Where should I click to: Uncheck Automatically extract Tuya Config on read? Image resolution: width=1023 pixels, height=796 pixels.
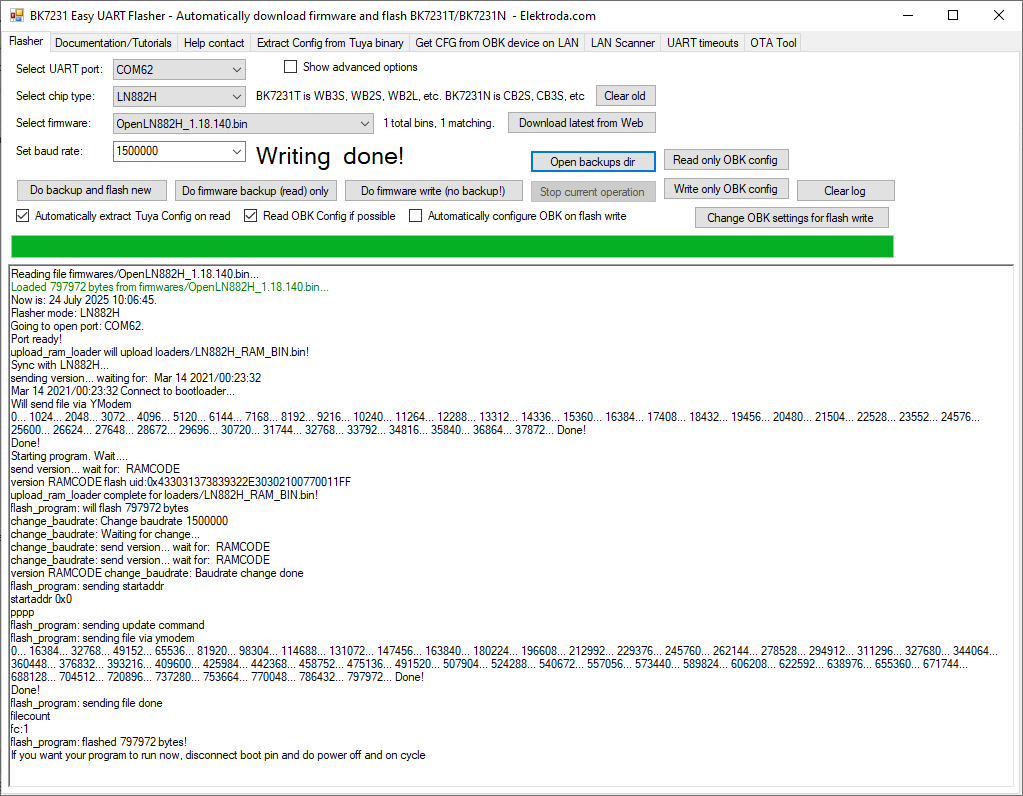23,216
